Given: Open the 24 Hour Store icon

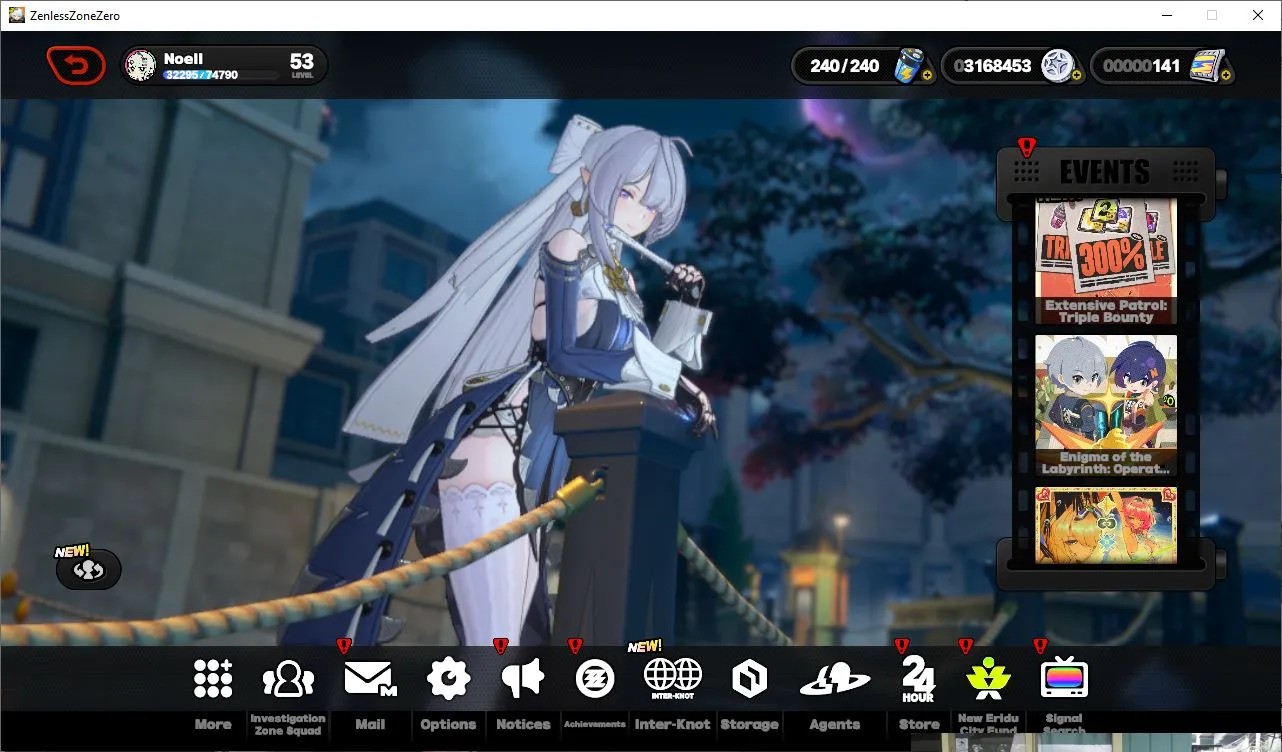Looking at the screenshot, I should tap(918, 679).
